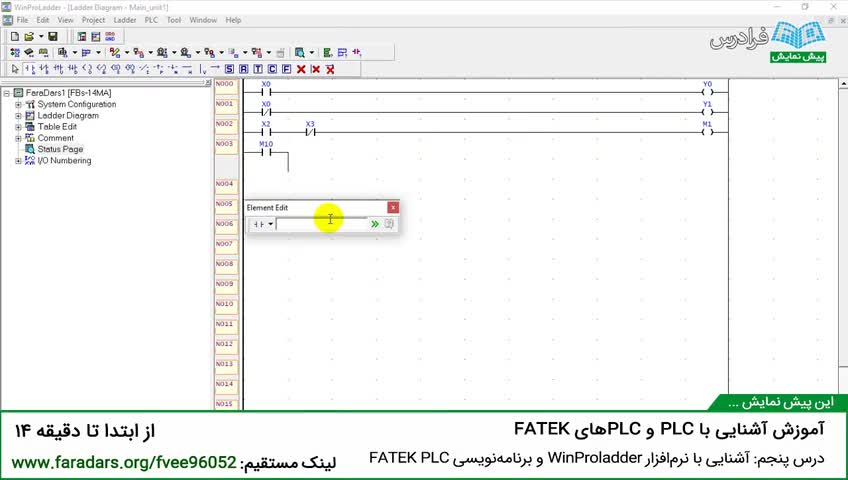The width and height of the screenshot is (848, 480).
Task: Click the Open project folder icon
Action: click(x=29, y=37)
